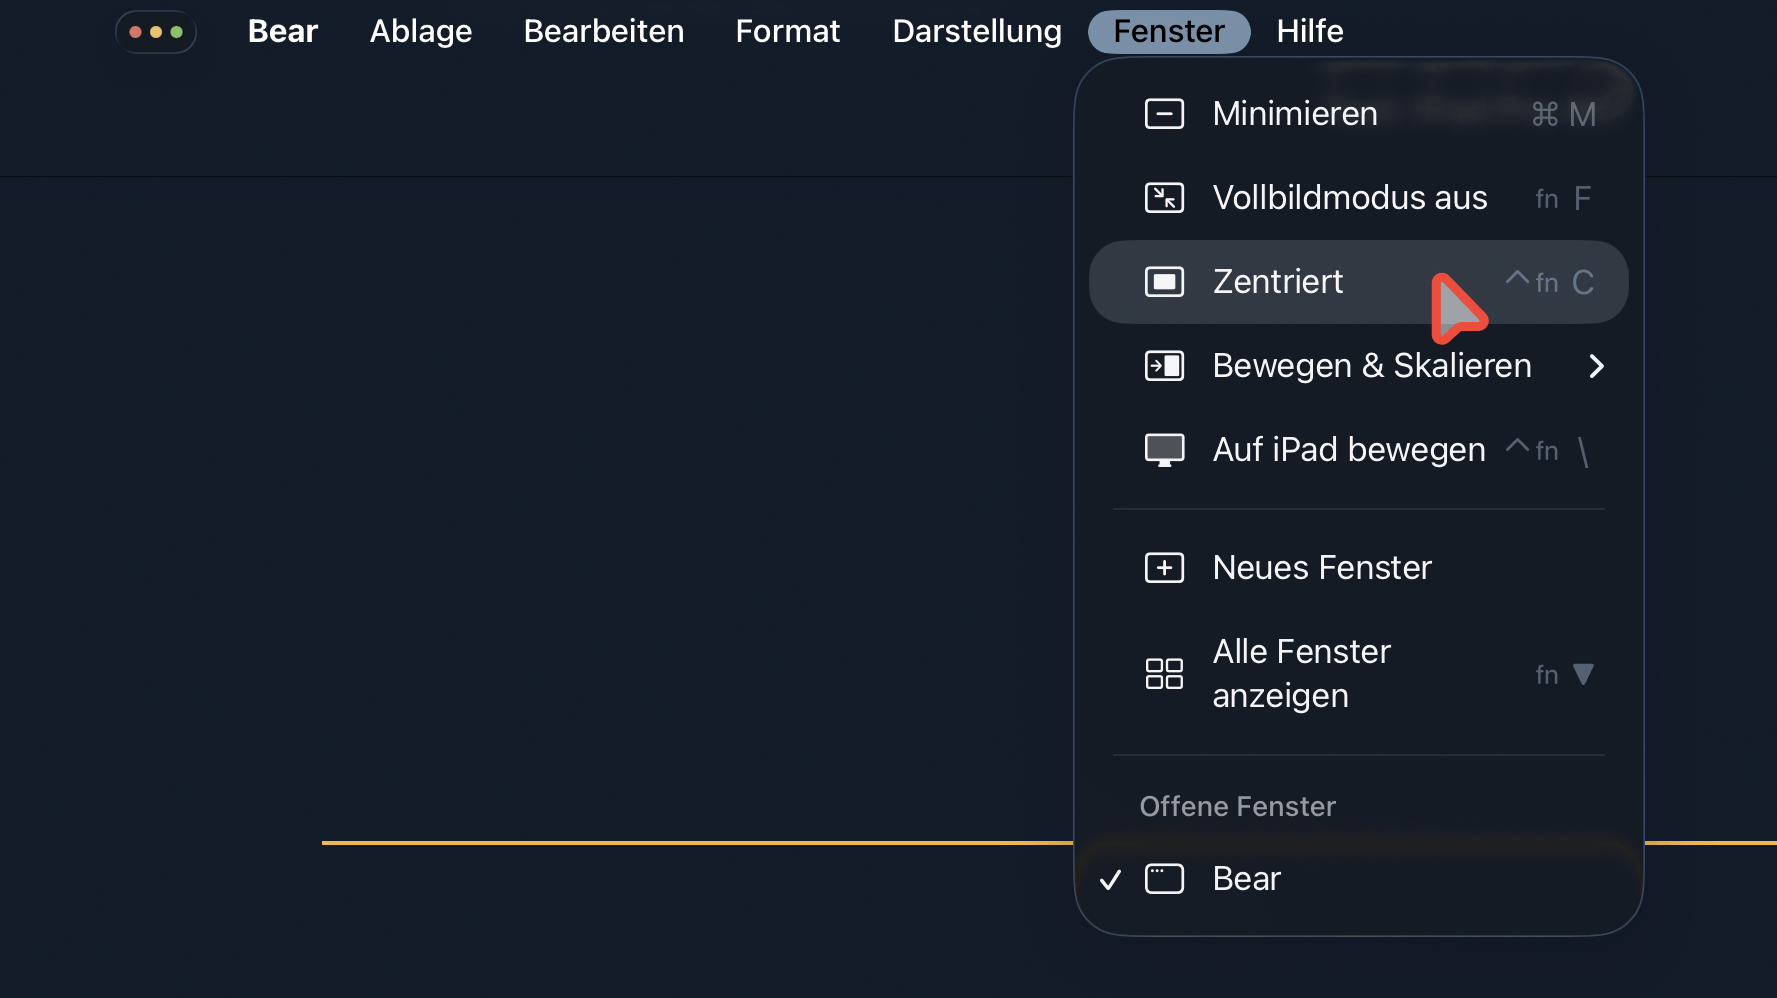Open the Hilfe menu

1309,31
